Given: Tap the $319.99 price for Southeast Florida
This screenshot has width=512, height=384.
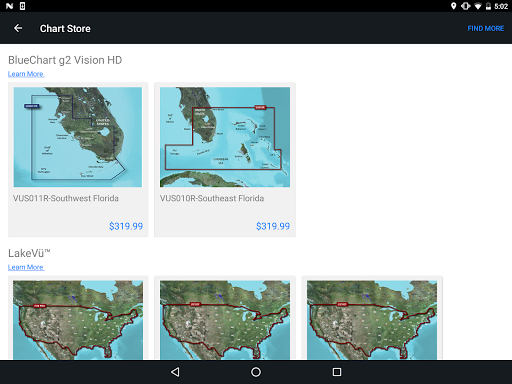Looking at the screenshot, I should tap(273, 226).
